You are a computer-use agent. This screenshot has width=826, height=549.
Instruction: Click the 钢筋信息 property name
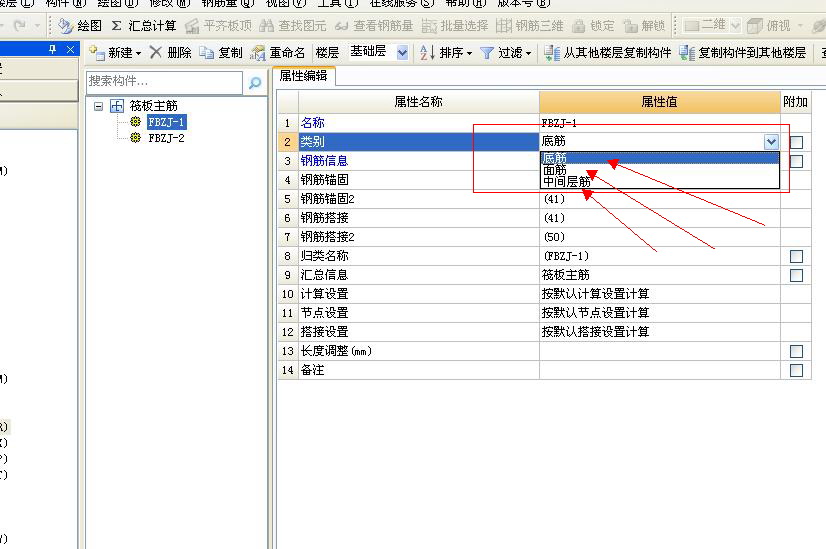(x=324, y=161)
